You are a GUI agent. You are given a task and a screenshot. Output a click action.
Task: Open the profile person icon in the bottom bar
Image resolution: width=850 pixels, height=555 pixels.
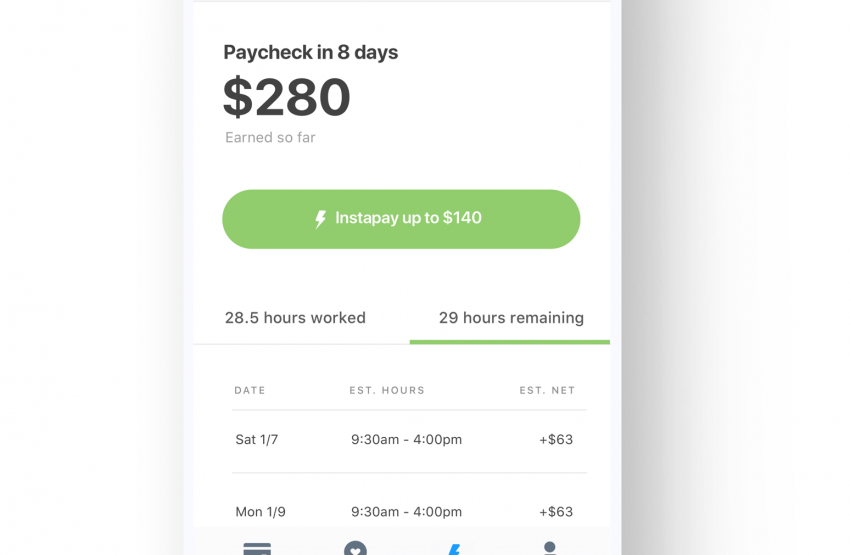click(x=550, y=548)
